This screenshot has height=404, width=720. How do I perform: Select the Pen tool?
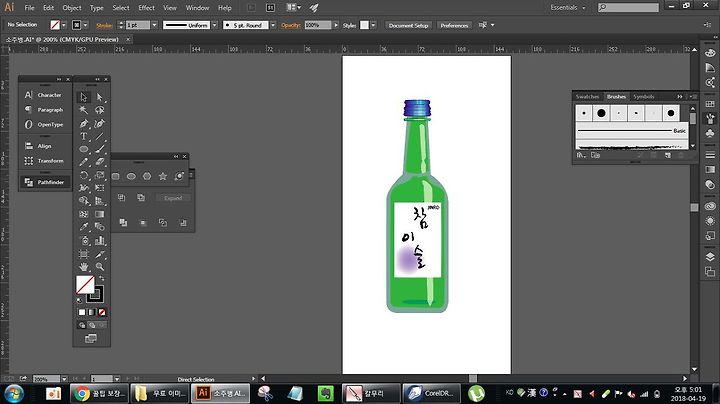[84, 123]
